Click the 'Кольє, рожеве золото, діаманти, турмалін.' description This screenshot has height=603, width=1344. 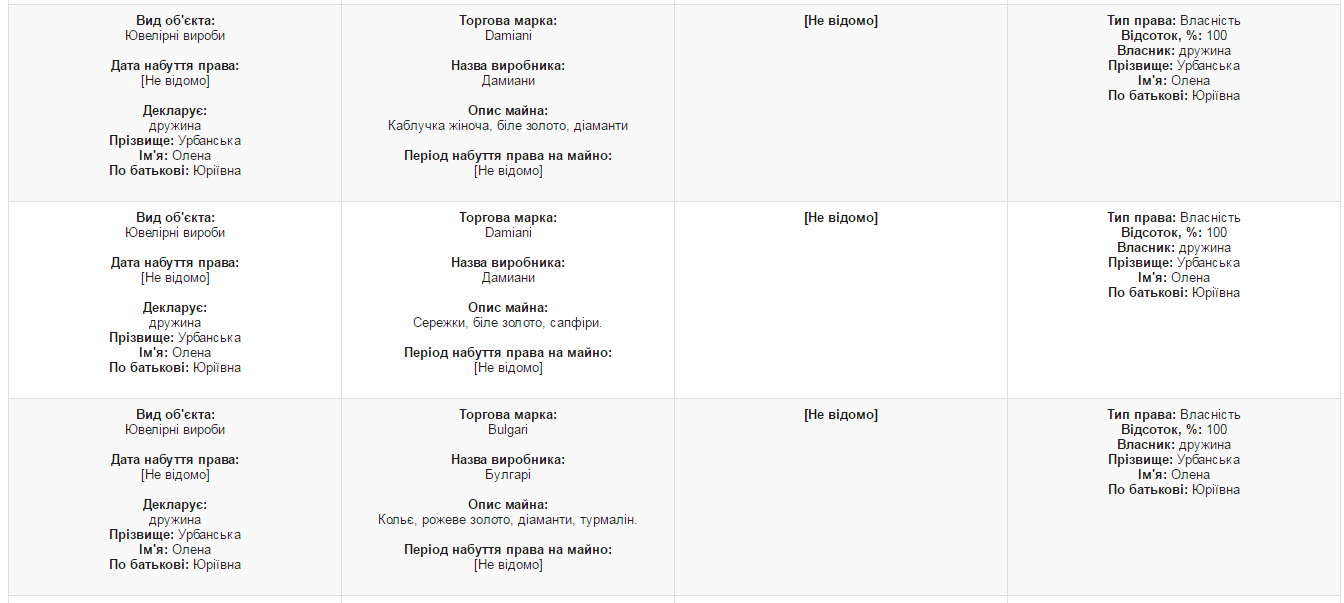[x=508, y=520]
